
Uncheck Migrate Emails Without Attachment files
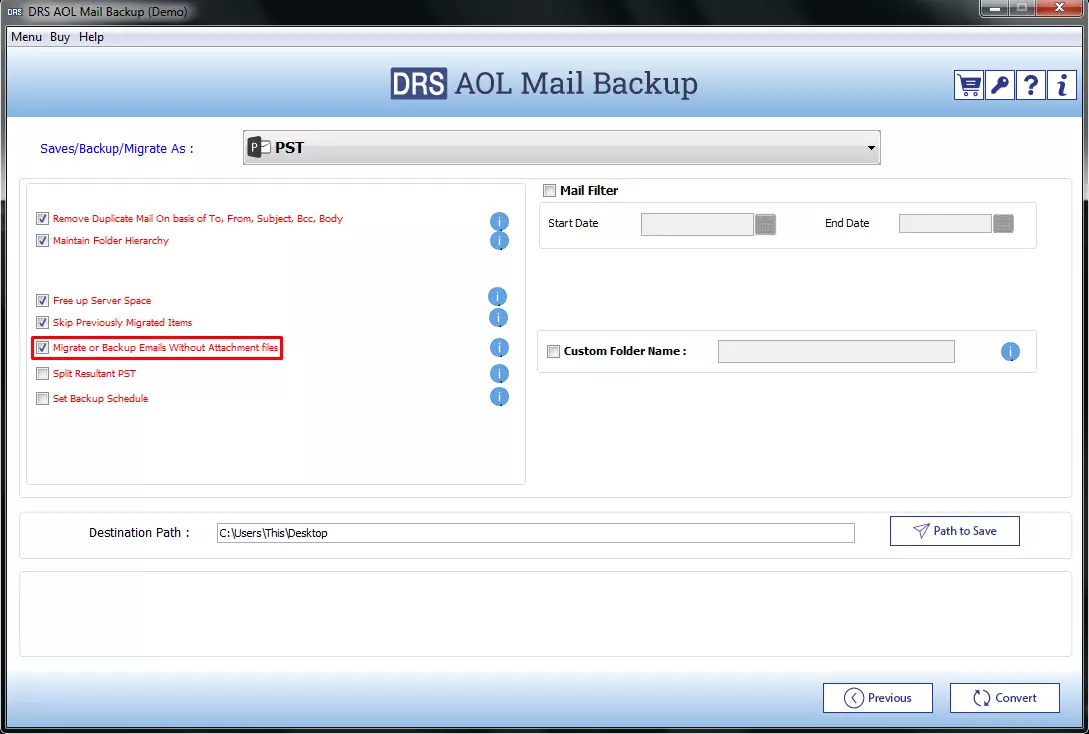coord(42,347)
